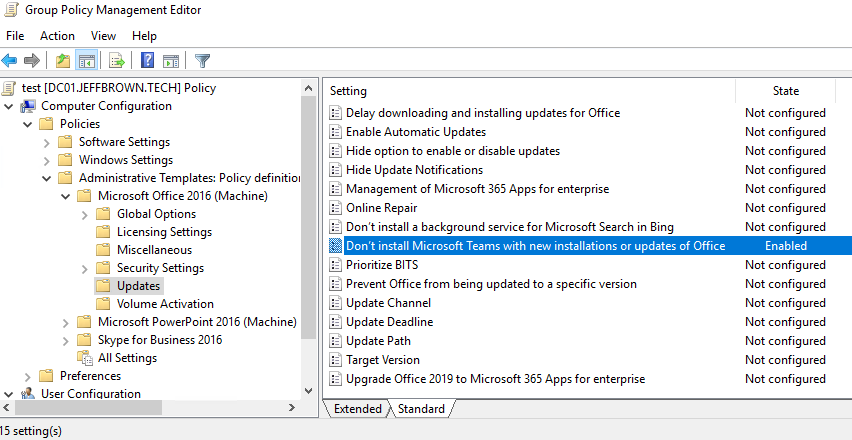Select 'Management of Microsoft 365 Apps for enterprise'
Image resolution: width=852 pixels, height=440 pixels.
[x=478, y=189]
